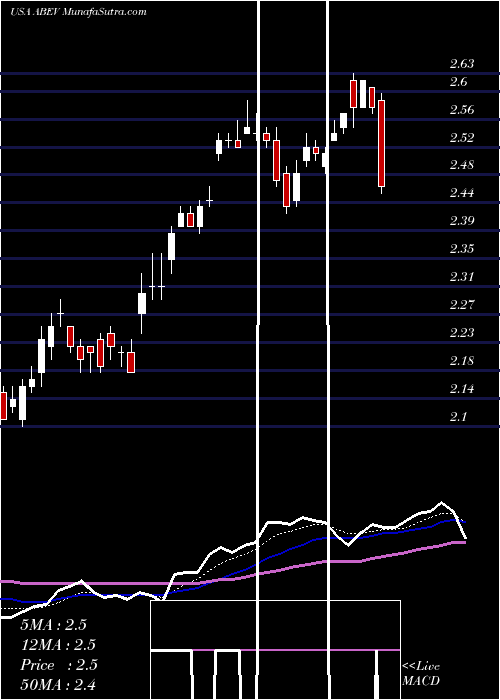The width and height of the screenshot is (500, 700).
Task: Click the USA ABEV MunafaSutra.com chart title
Action: (x=78, y=12)
